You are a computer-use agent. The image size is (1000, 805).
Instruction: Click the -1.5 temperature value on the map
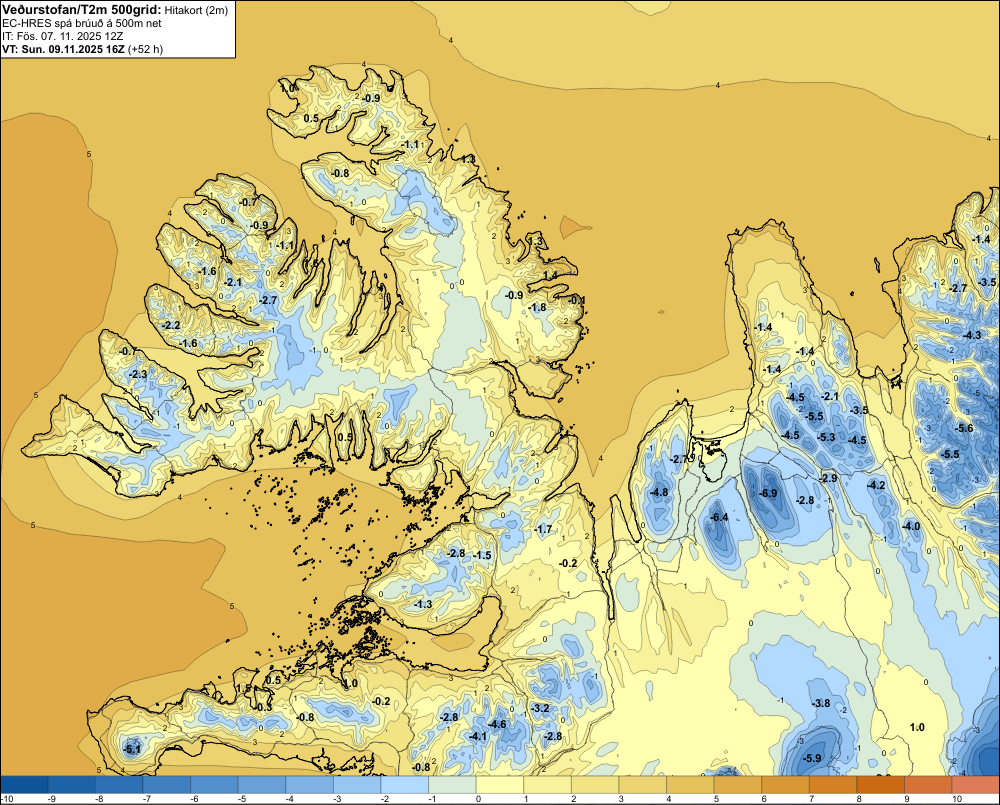point(483,555)
